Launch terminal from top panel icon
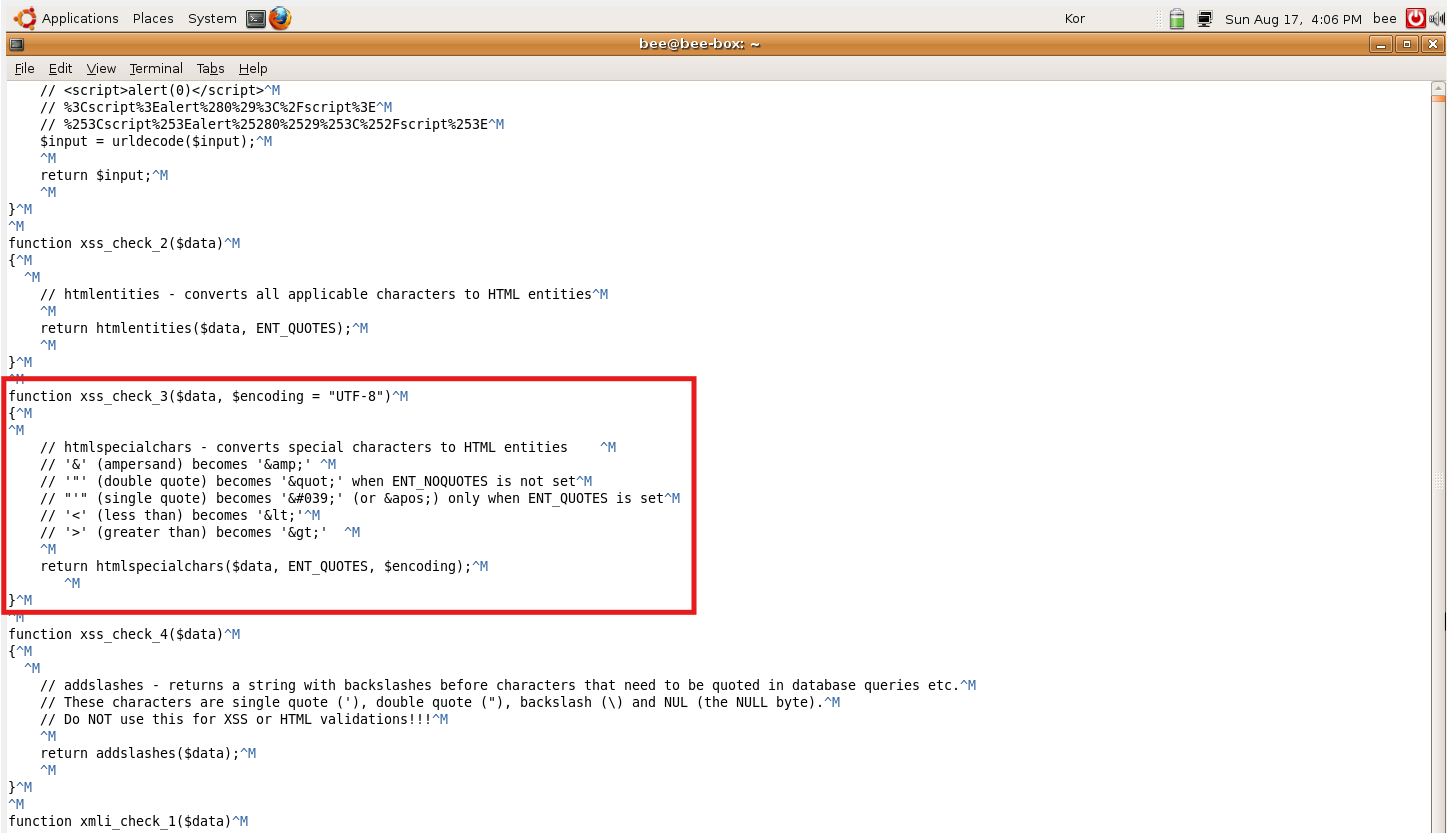The width and height of the screenshot is (1447, 833). [x=256, y=18]
